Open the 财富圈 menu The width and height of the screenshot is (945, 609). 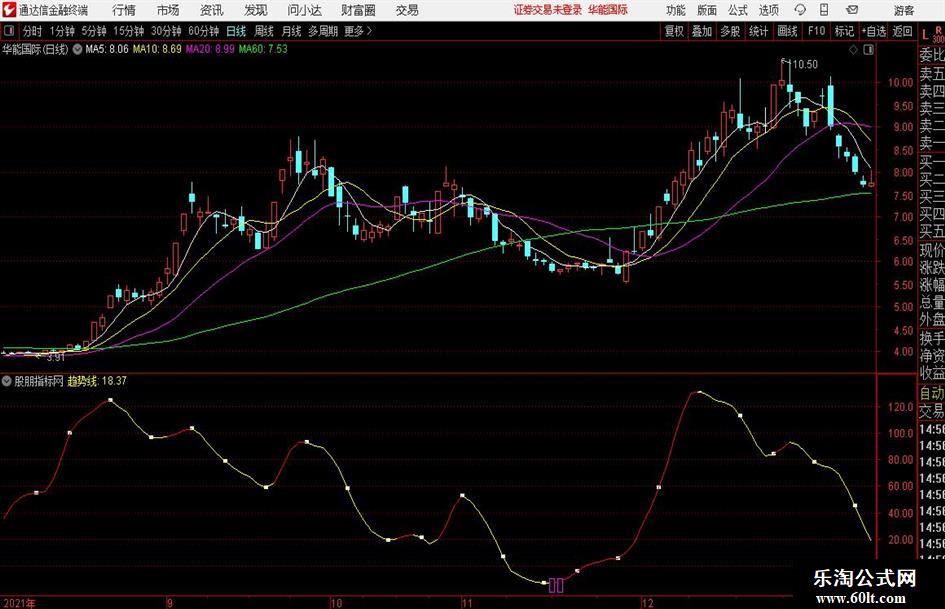(358, 10)
